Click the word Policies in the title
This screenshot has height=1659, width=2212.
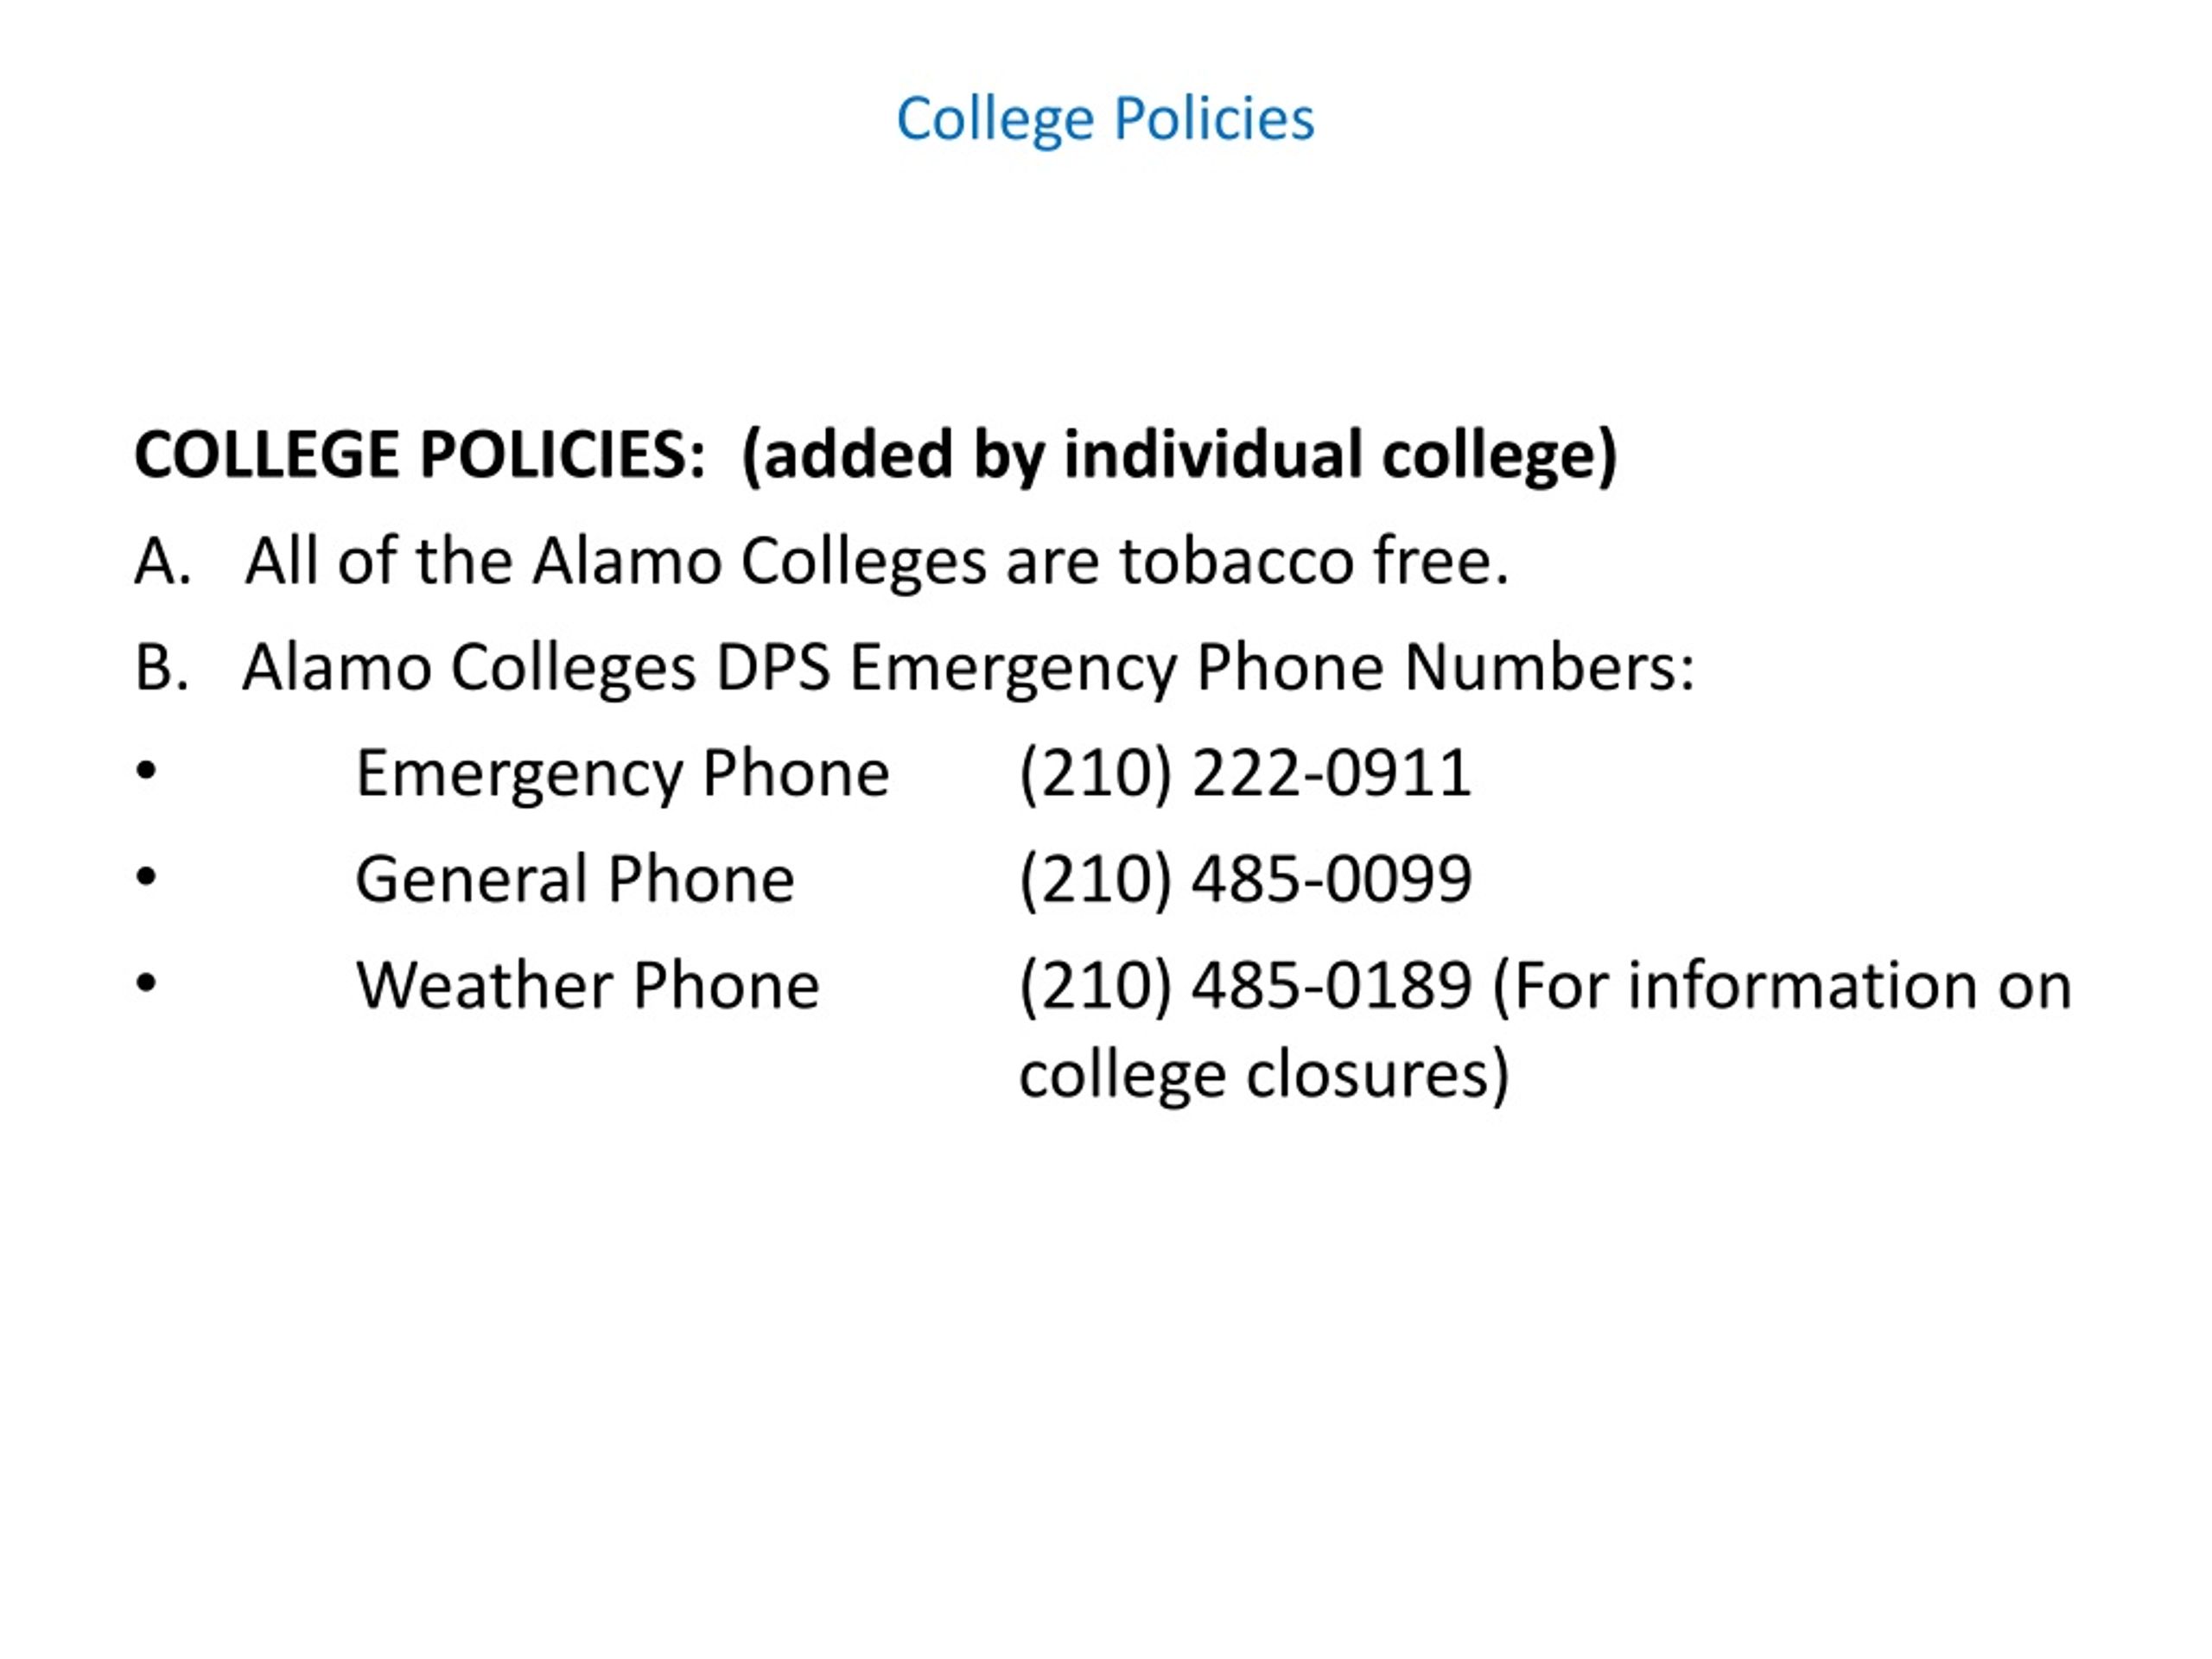point(1214,120)
